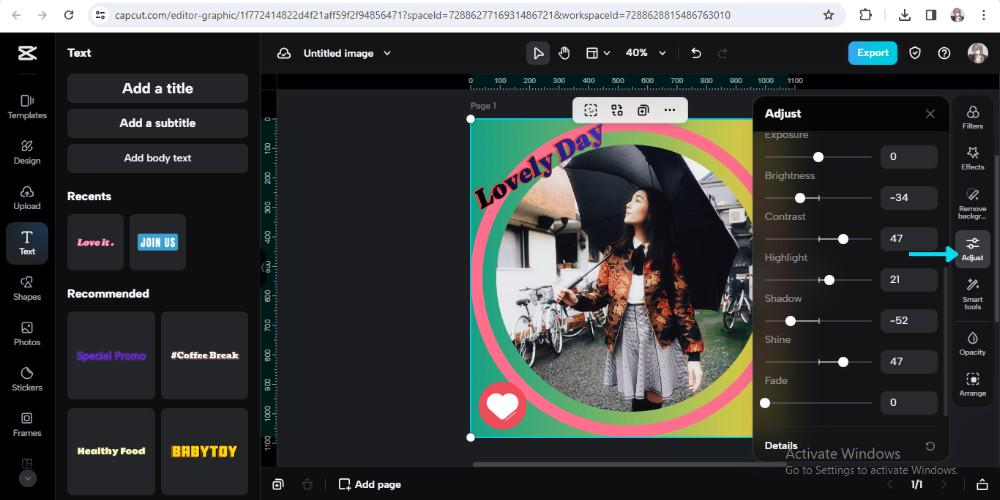Viewport: 1000px width, 500px height.
Task: Adjust the Contrast slider
Action: tap(818, 239)
